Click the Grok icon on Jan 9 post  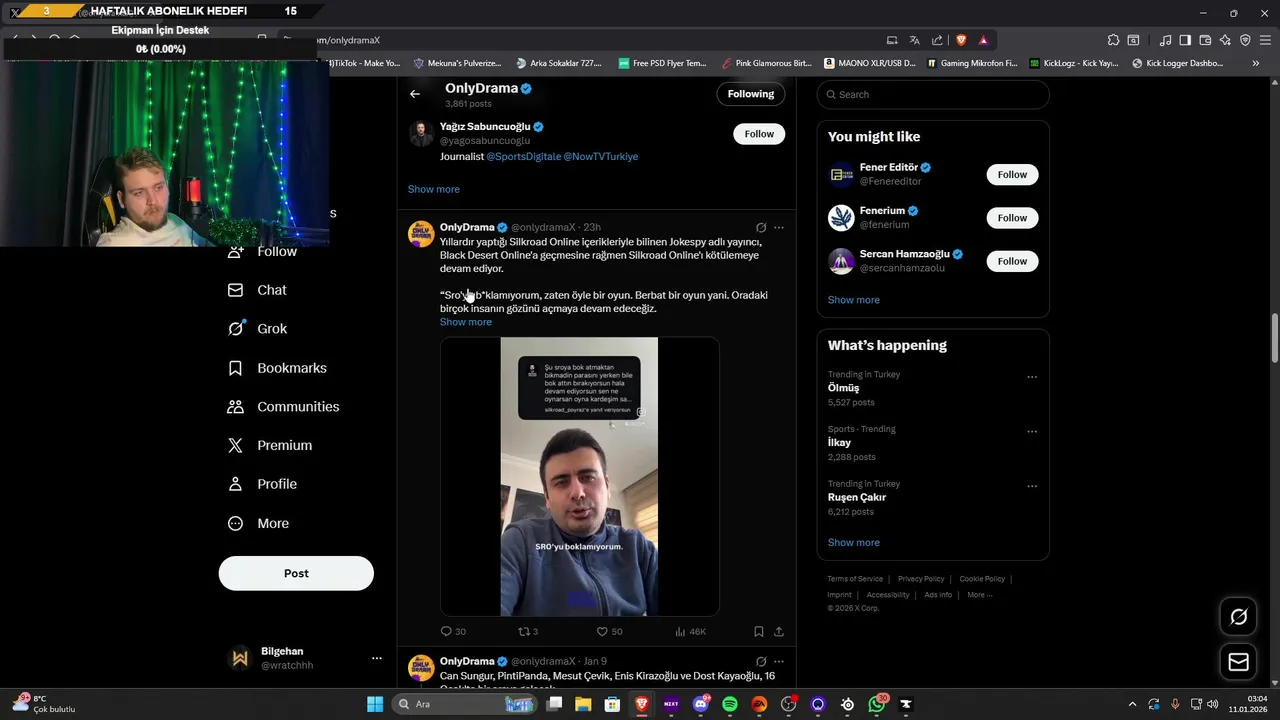click(x=761, y=662)
